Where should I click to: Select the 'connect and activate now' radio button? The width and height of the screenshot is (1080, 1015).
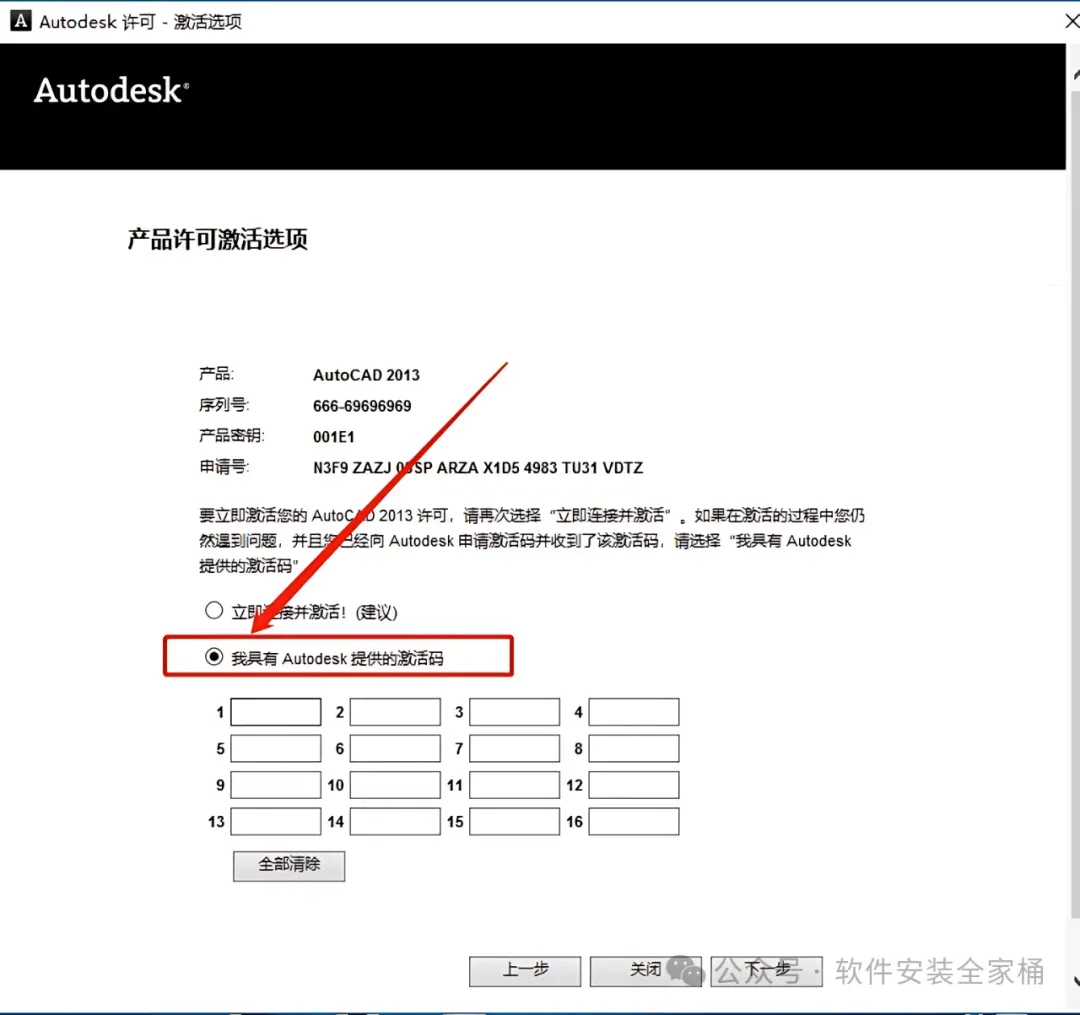214,611
